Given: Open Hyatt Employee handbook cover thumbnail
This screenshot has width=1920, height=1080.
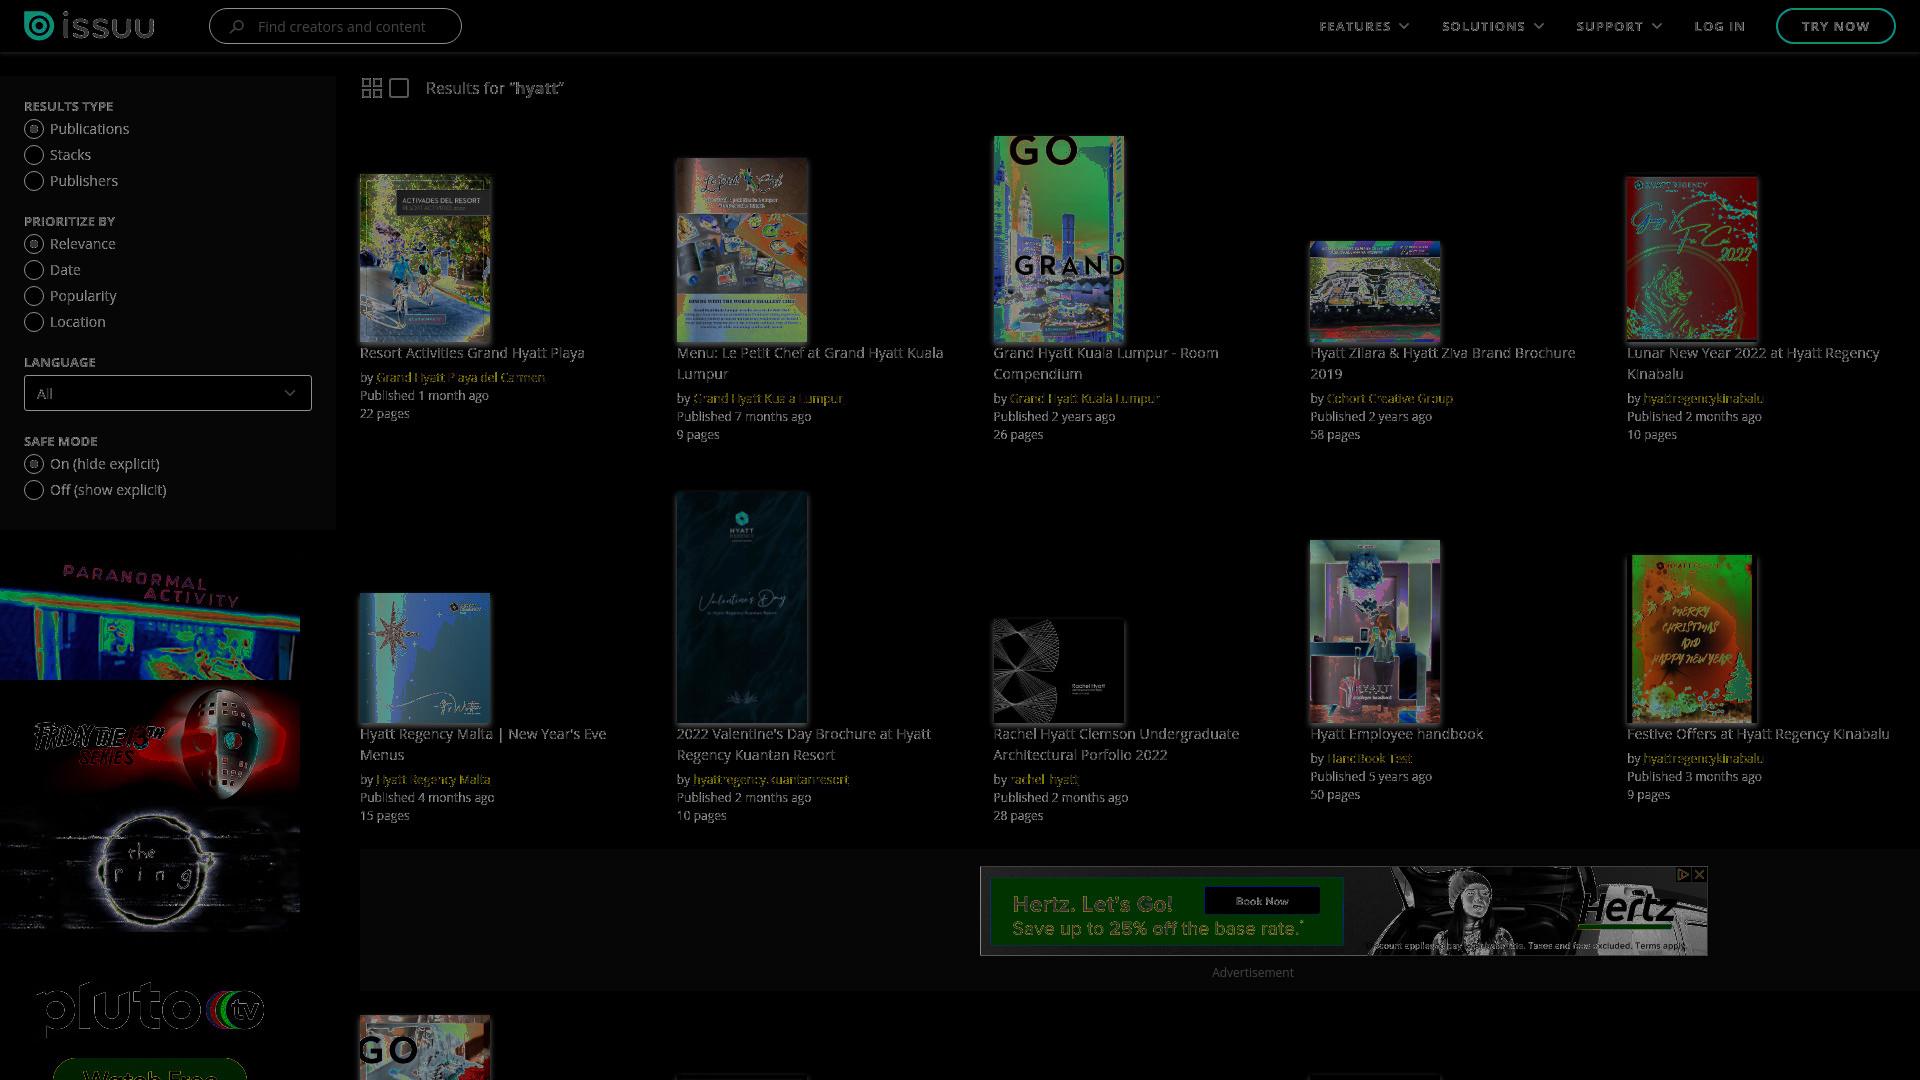Looking at the screenshot, I should coord(1375,632).
